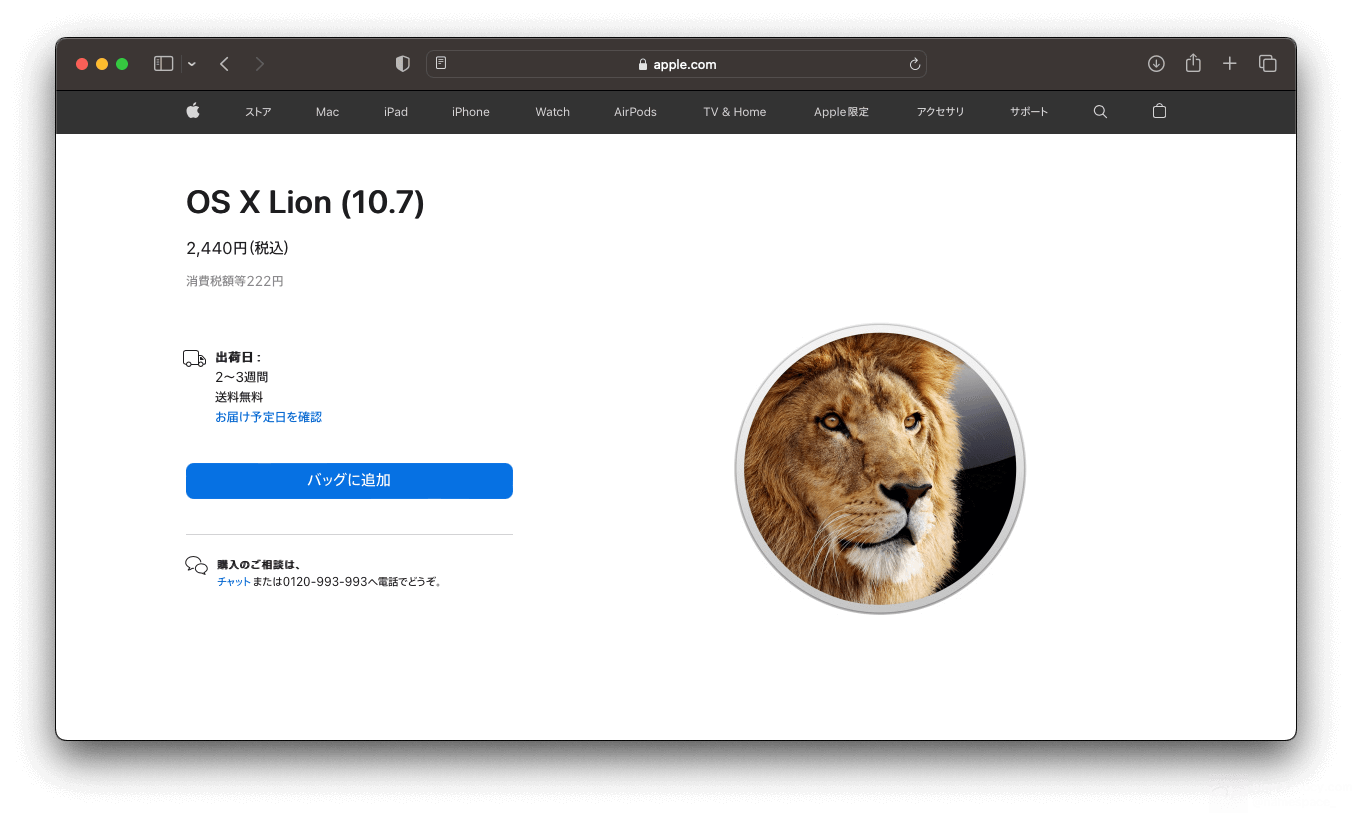Open the AirPods menu item
This screenshot has height=814, width=1352.
[x=635, y=112]
